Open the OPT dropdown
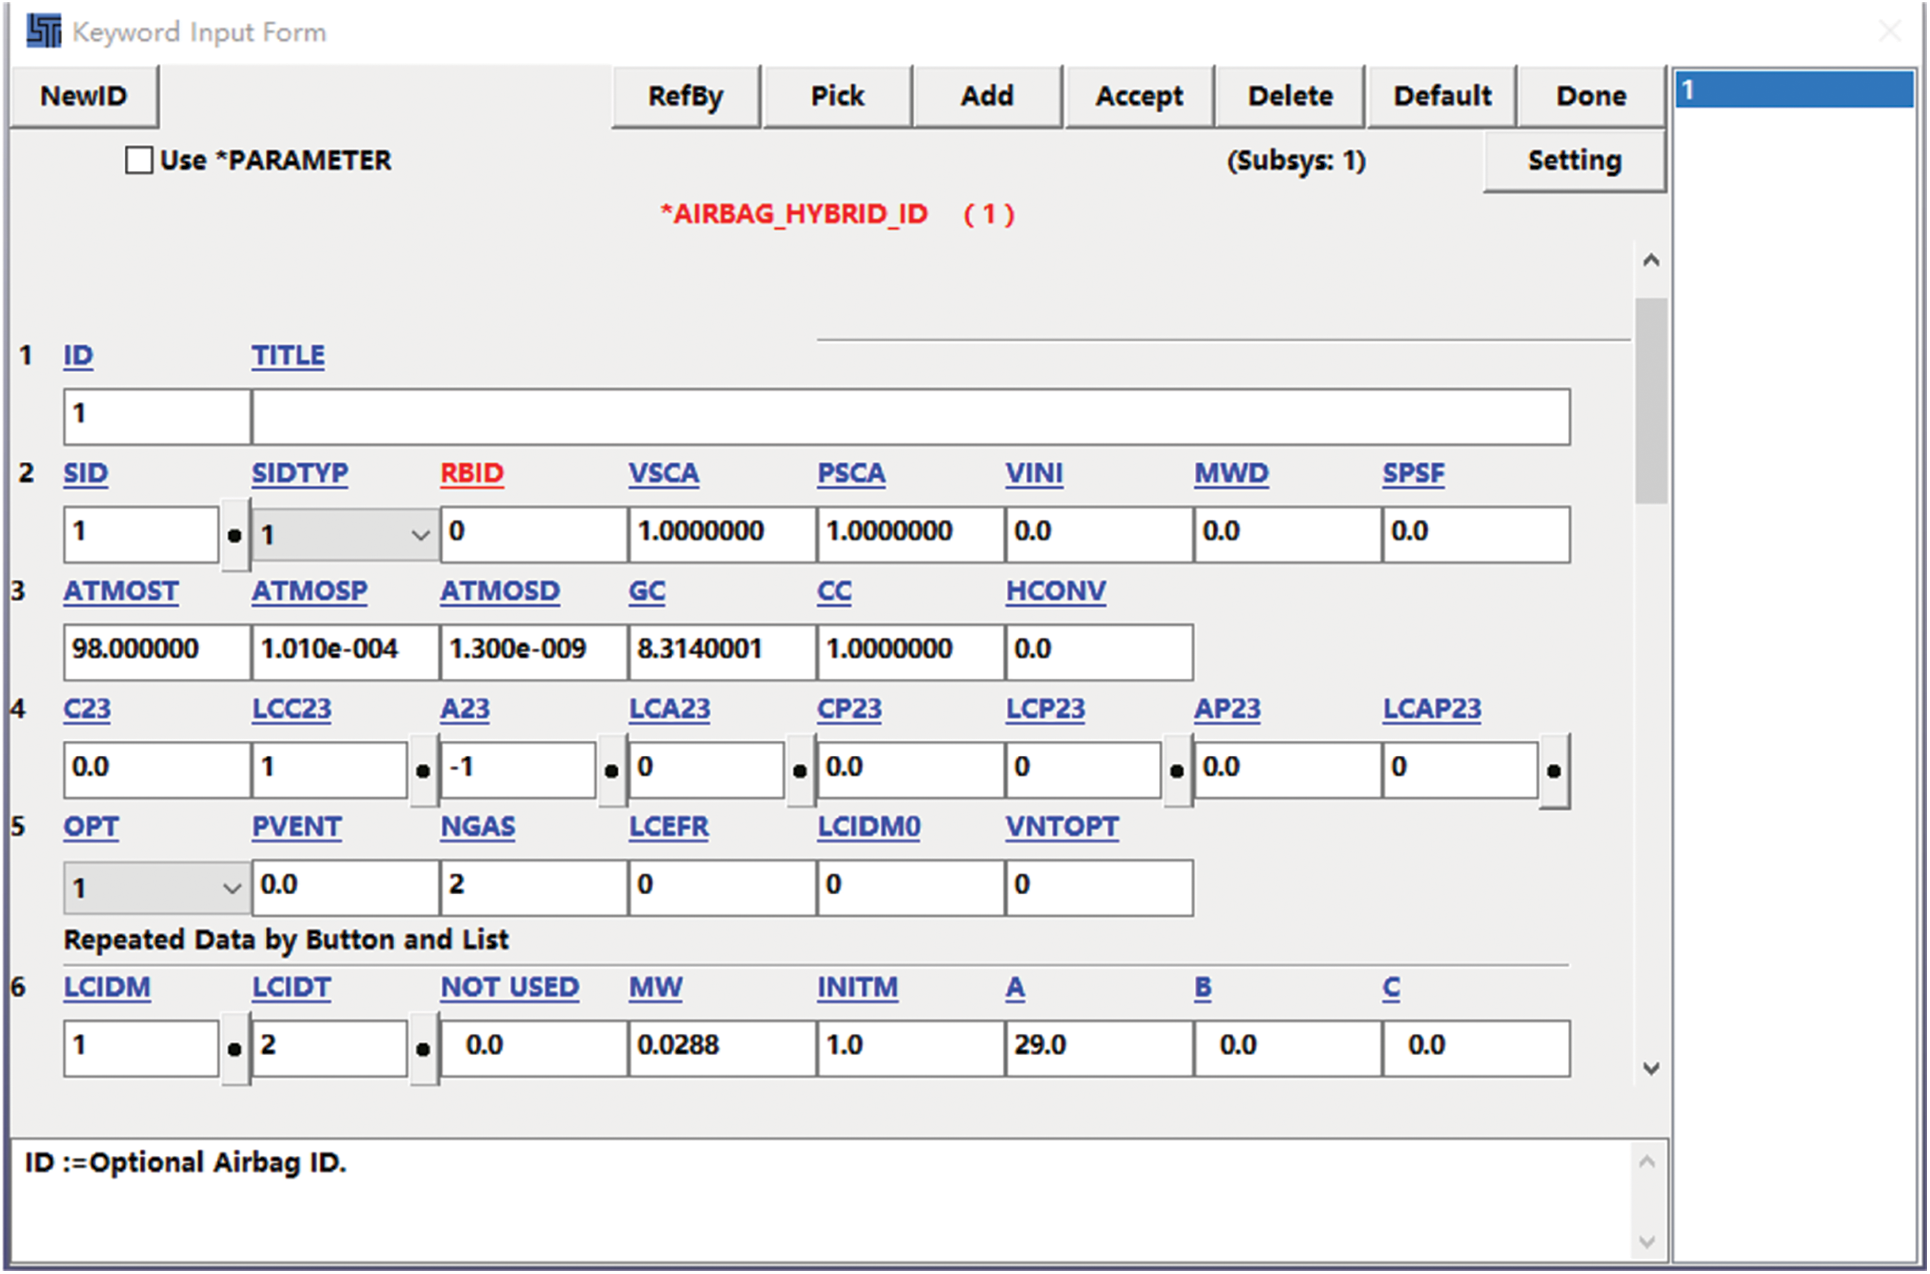The image size is (1930, 1274). click(x=155, y=888)
